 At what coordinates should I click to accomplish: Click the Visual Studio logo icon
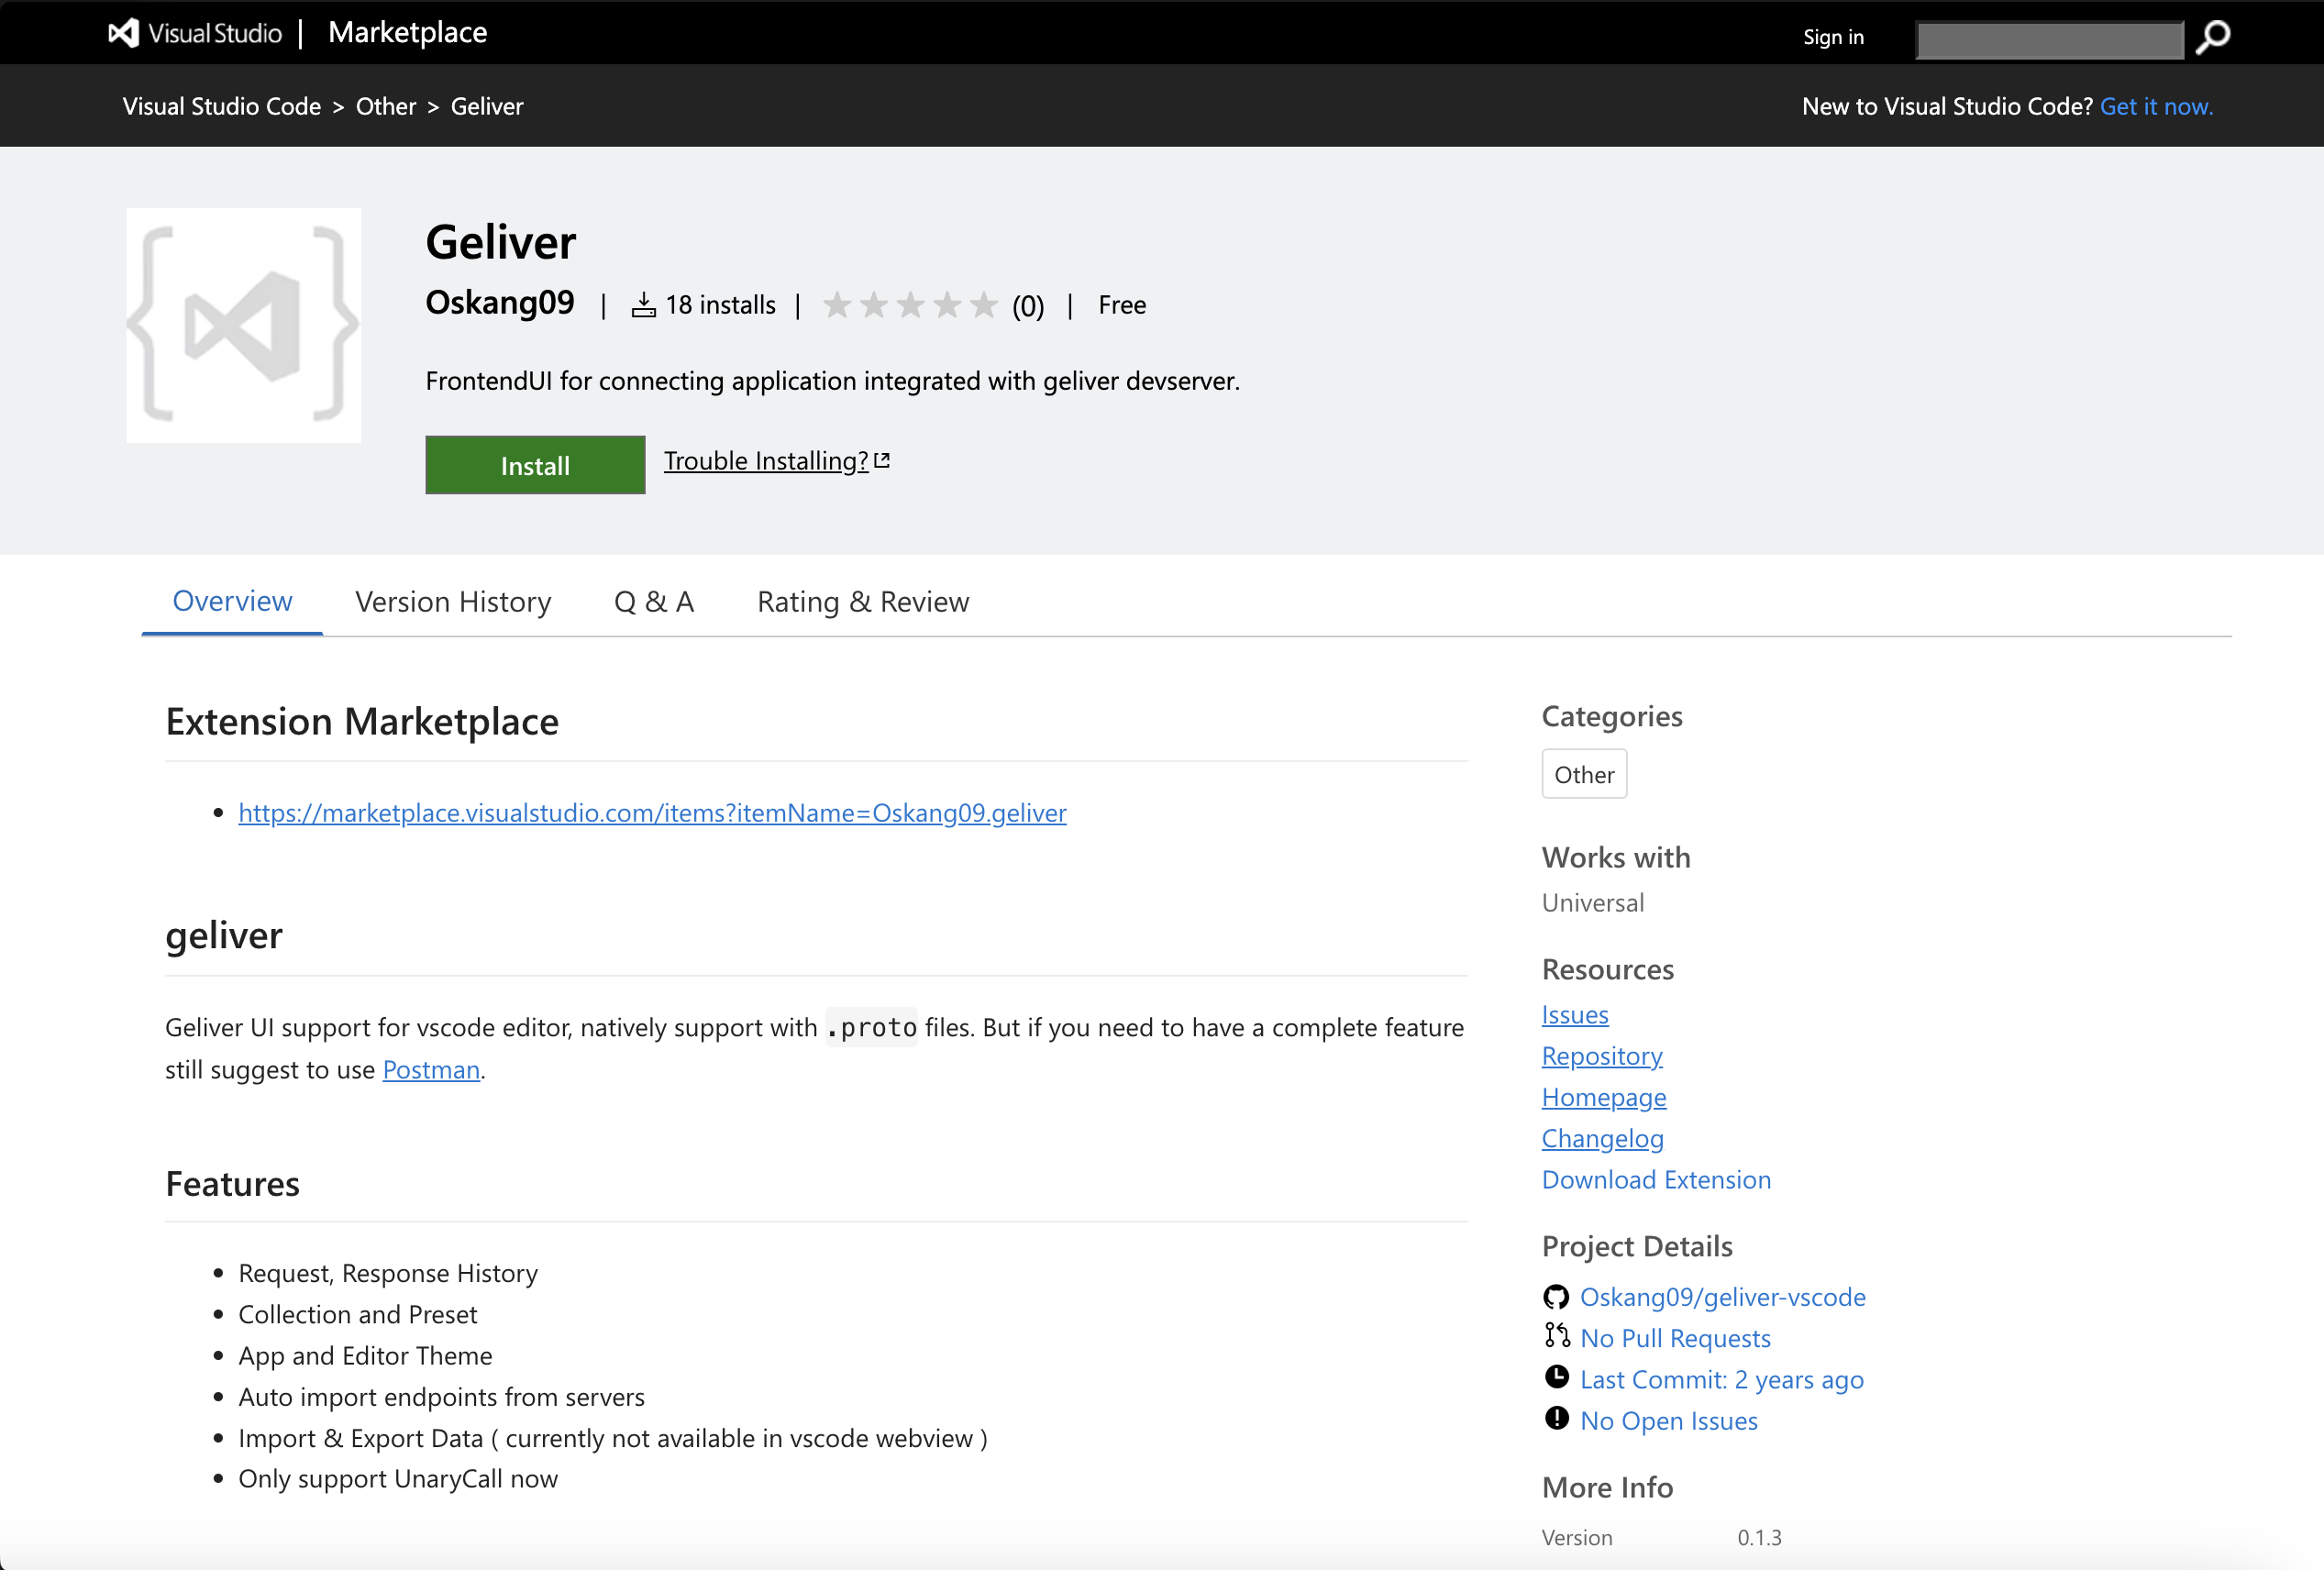click(124, 33)
